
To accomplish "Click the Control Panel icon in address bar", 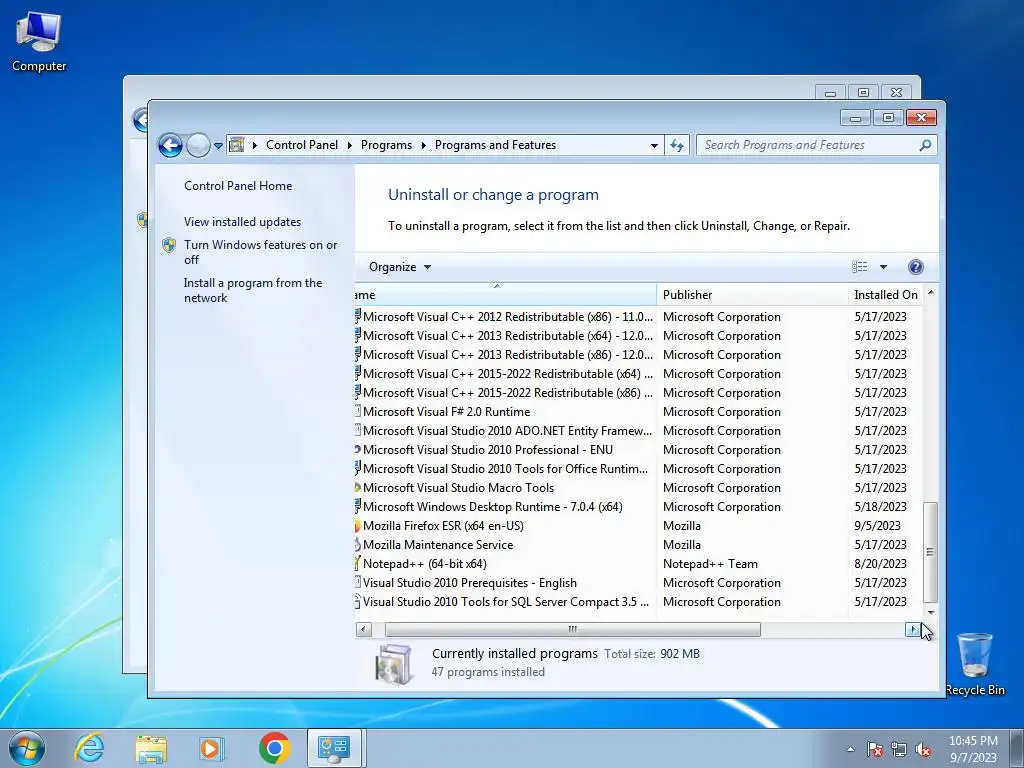I will pos(236,145).
